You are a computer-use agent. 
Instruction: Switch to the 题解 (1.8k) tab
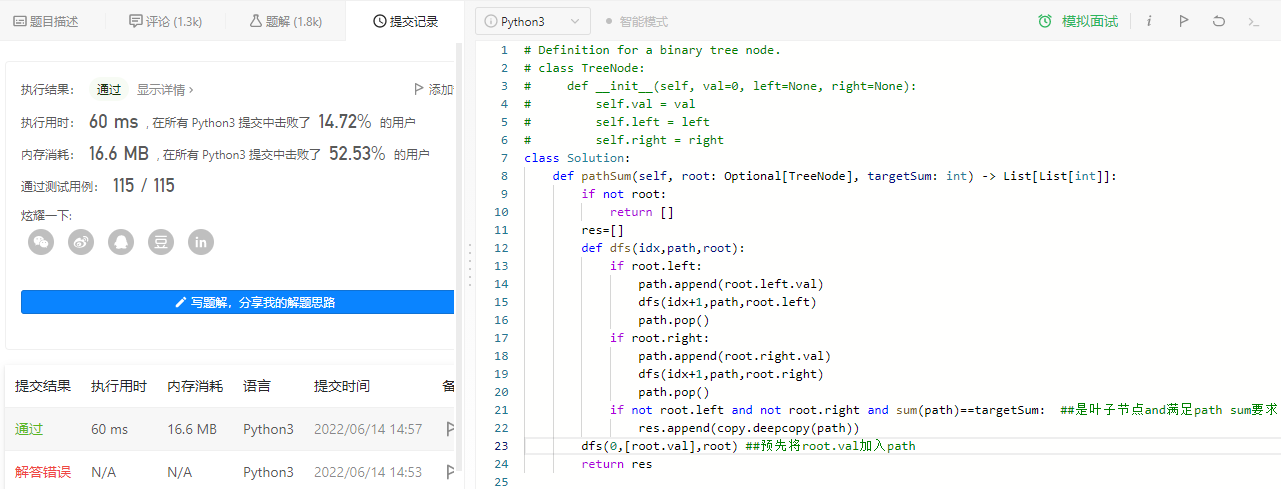click(x=286, y=21)
